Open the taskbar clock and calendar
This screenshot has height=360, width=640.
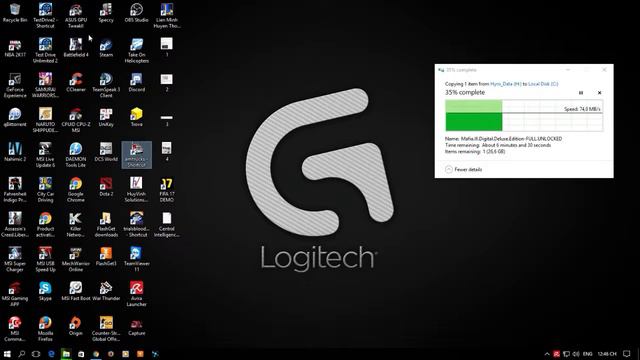[607, 354]
